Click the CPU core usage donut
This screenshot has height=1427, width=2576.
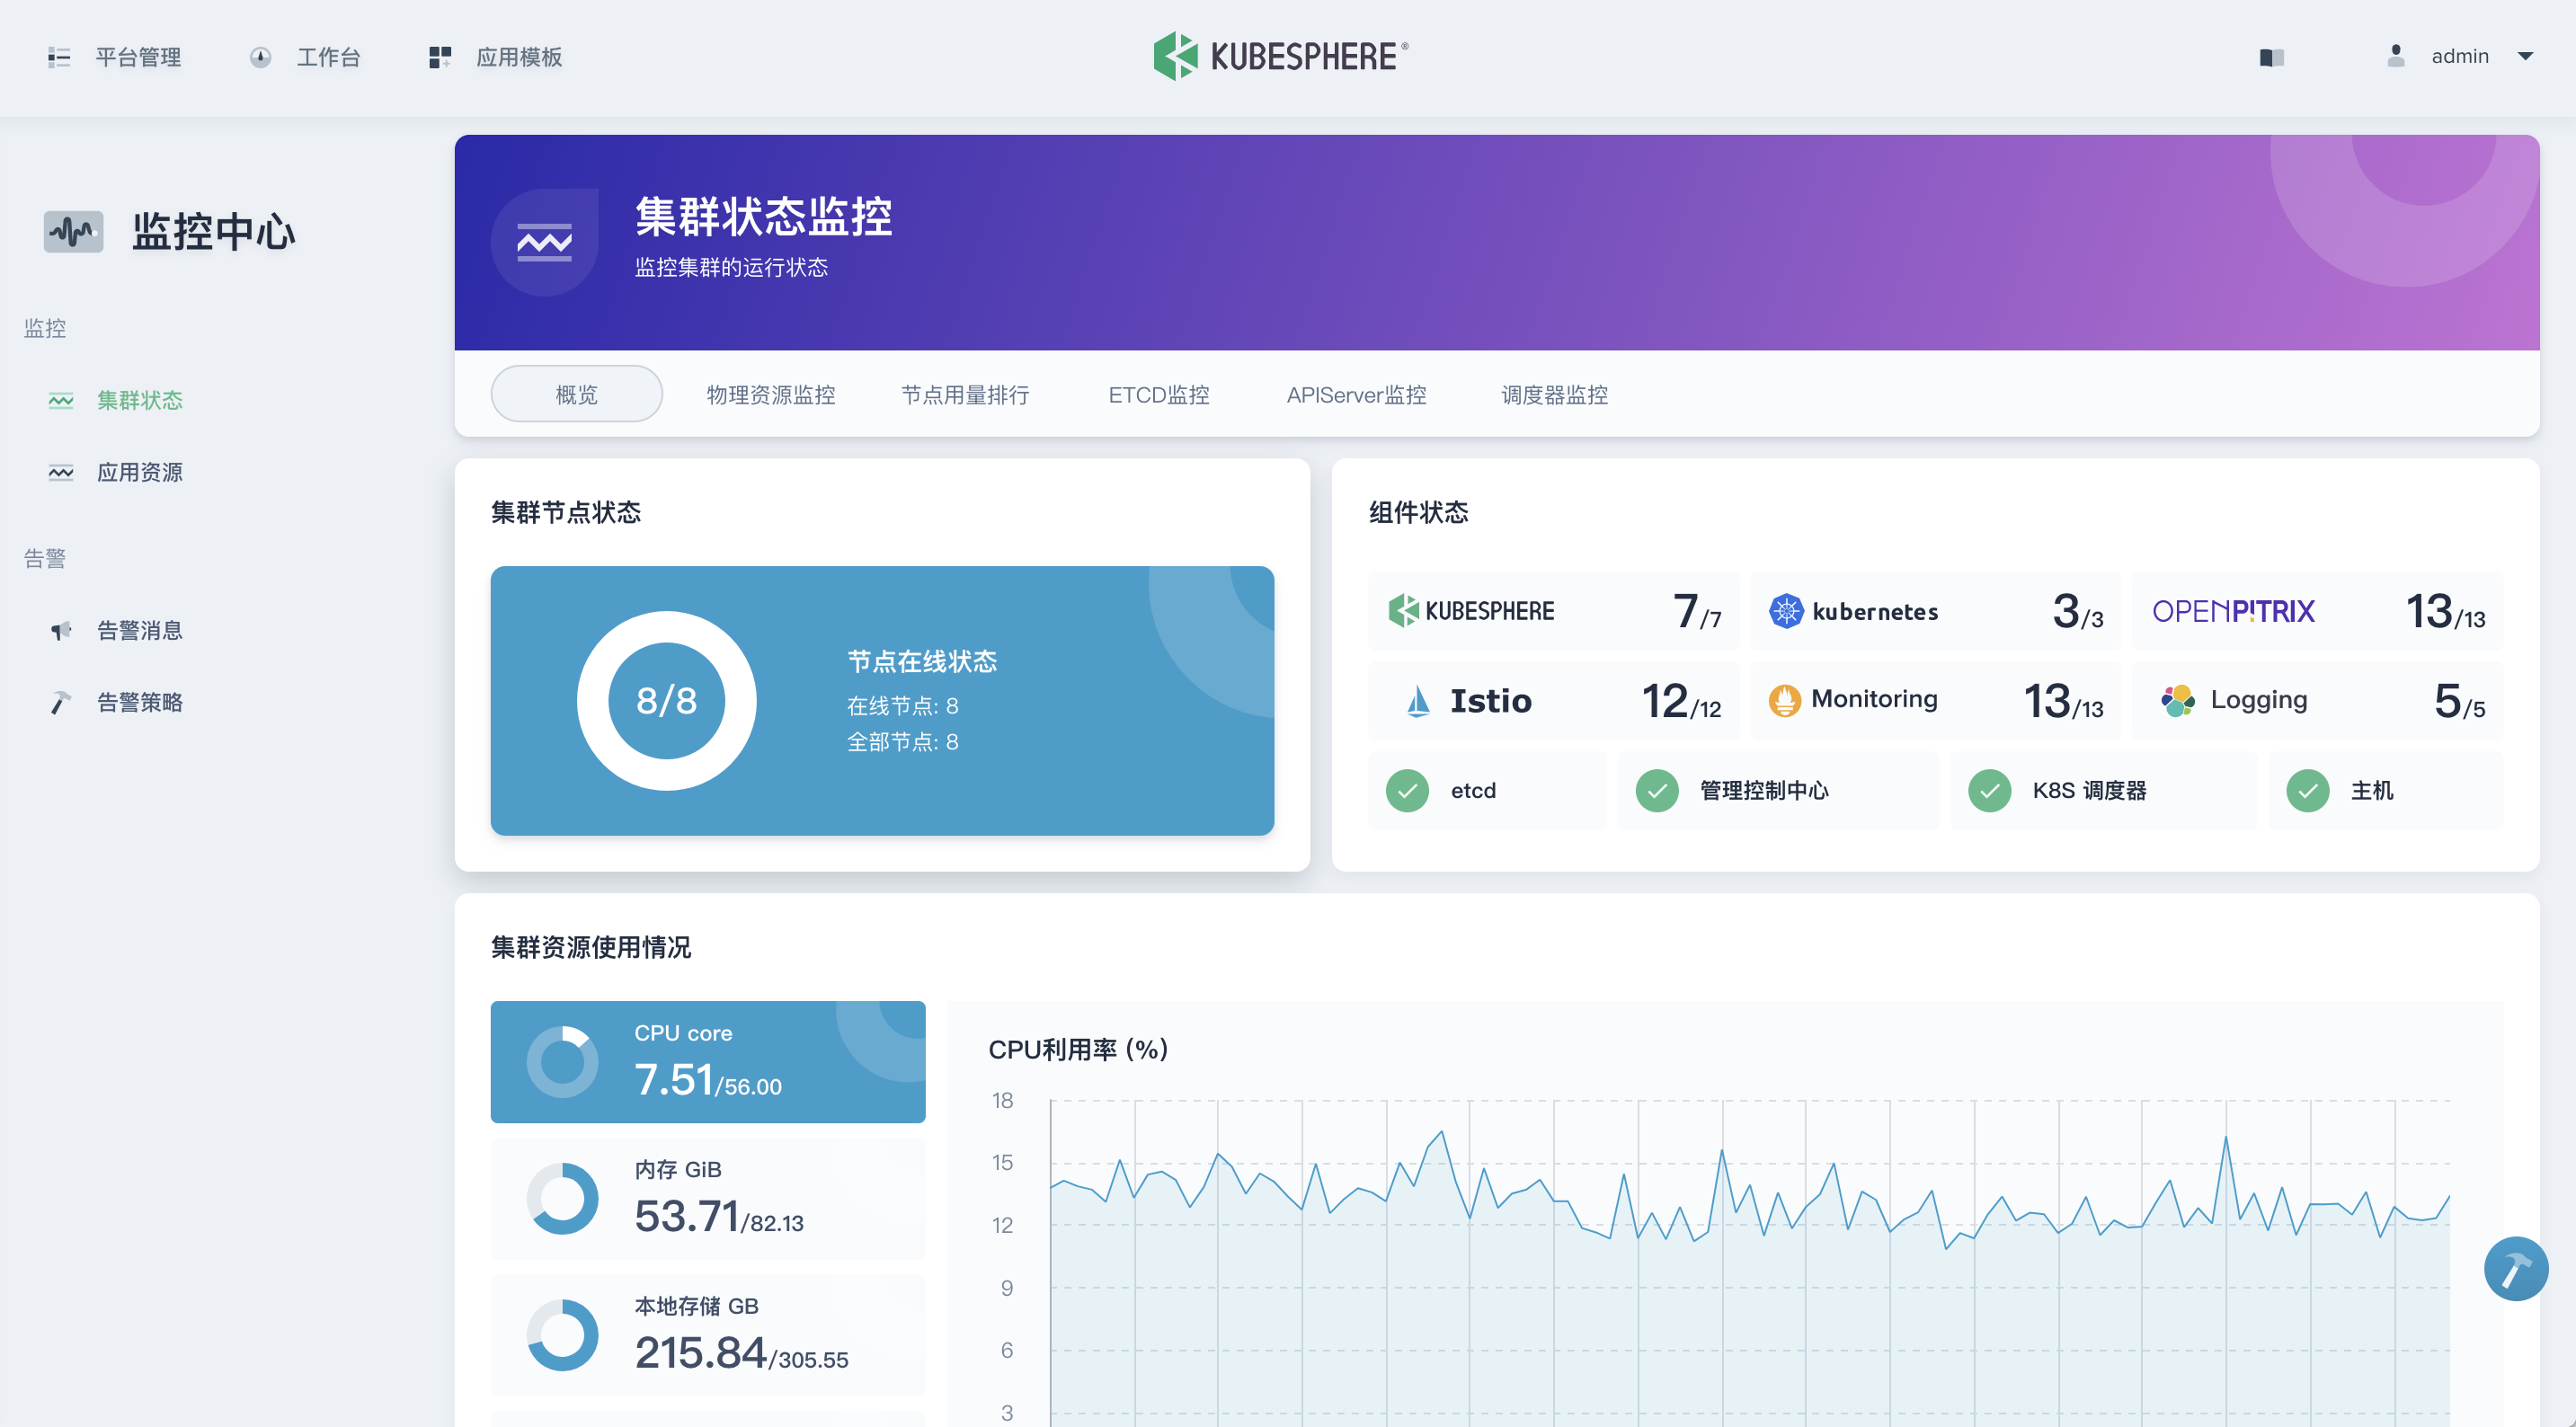[x=562, y=1061]
